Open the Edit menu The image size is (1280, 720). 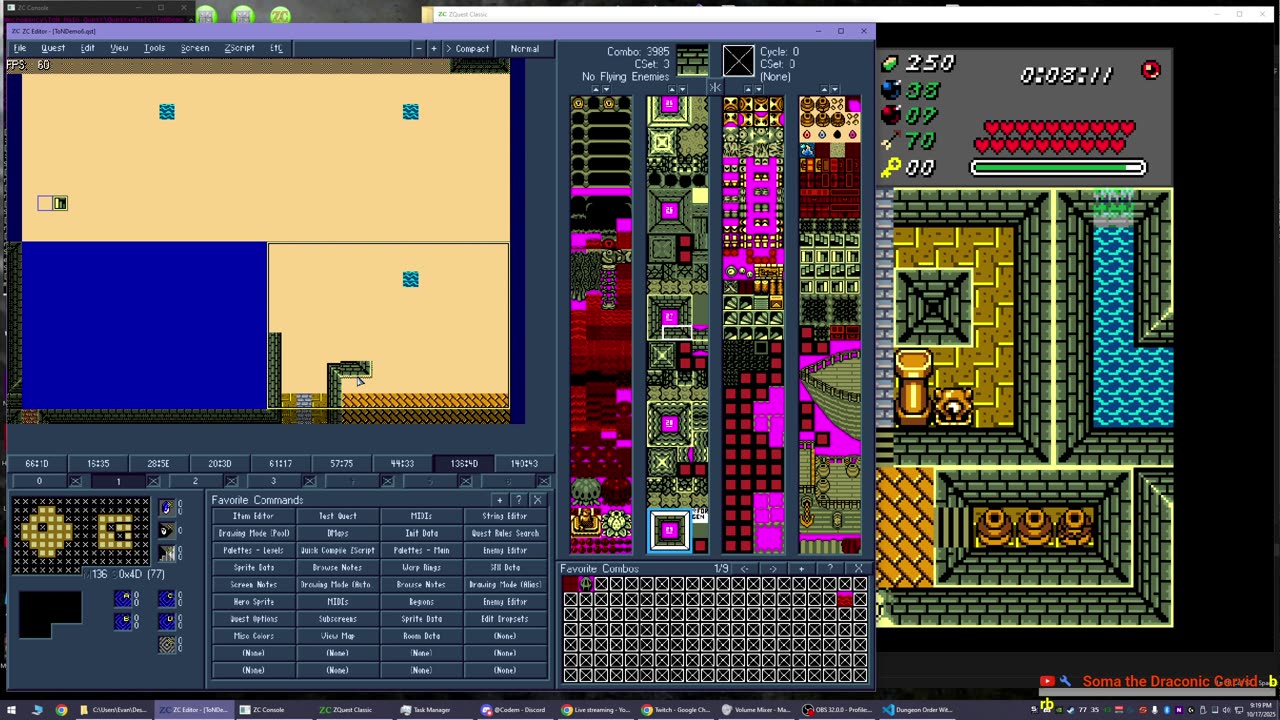[x=88, y=48]
